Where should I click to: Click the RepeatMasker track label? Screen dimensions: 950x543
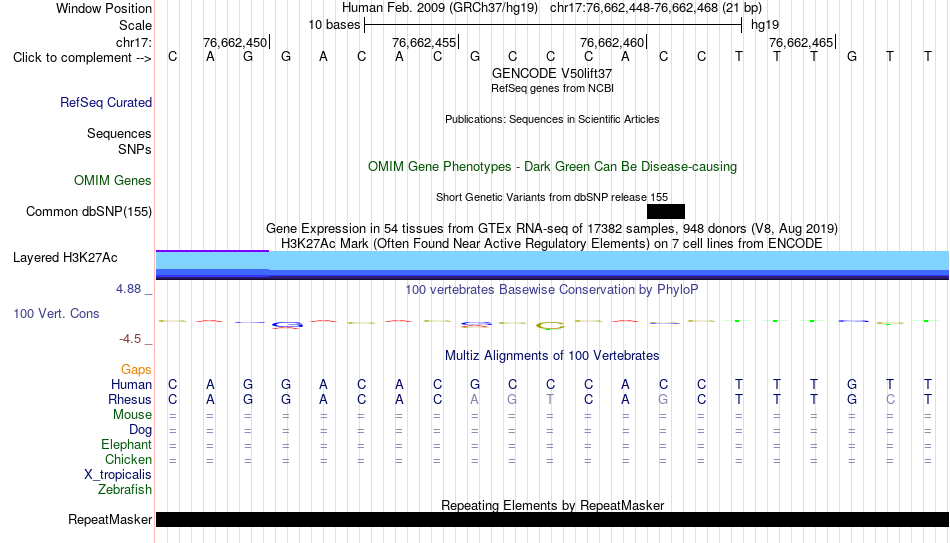point(110,519)
